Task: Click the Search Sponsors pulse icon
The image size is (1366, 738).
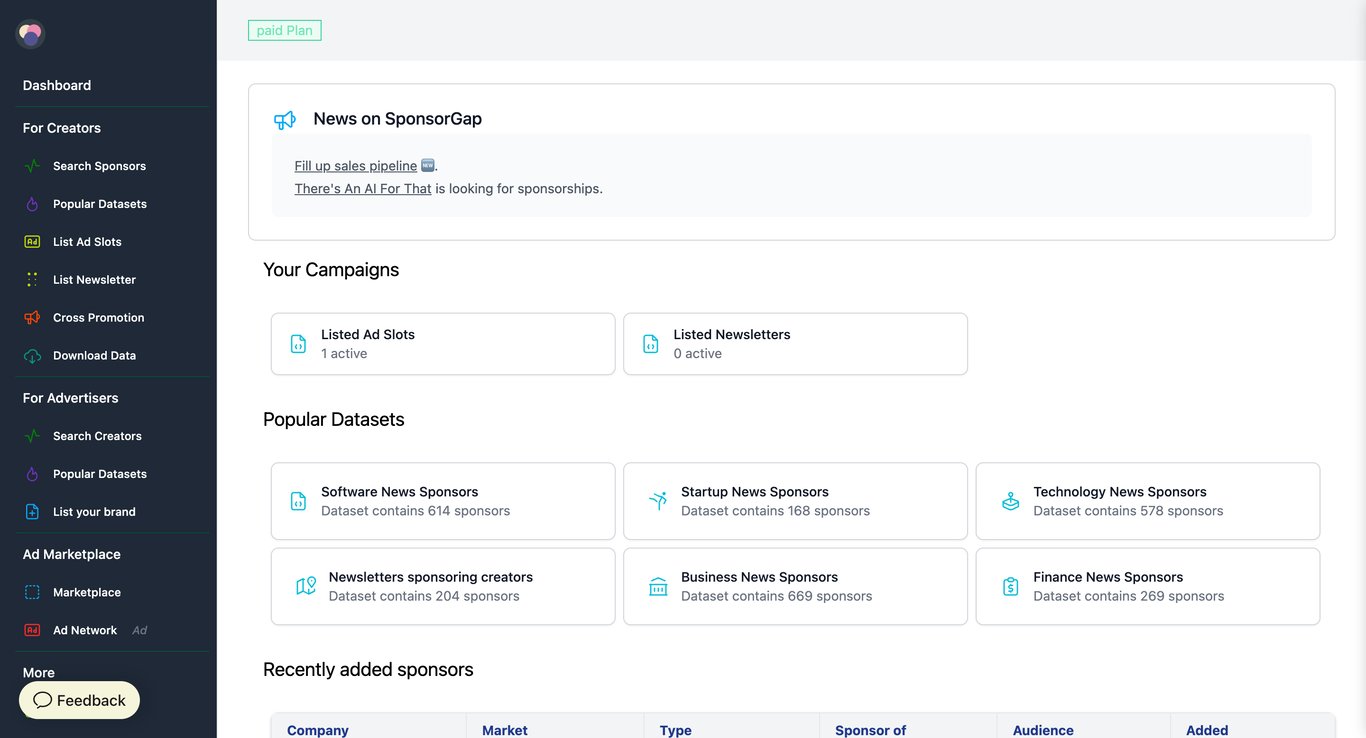Action: tap(32, 166)
